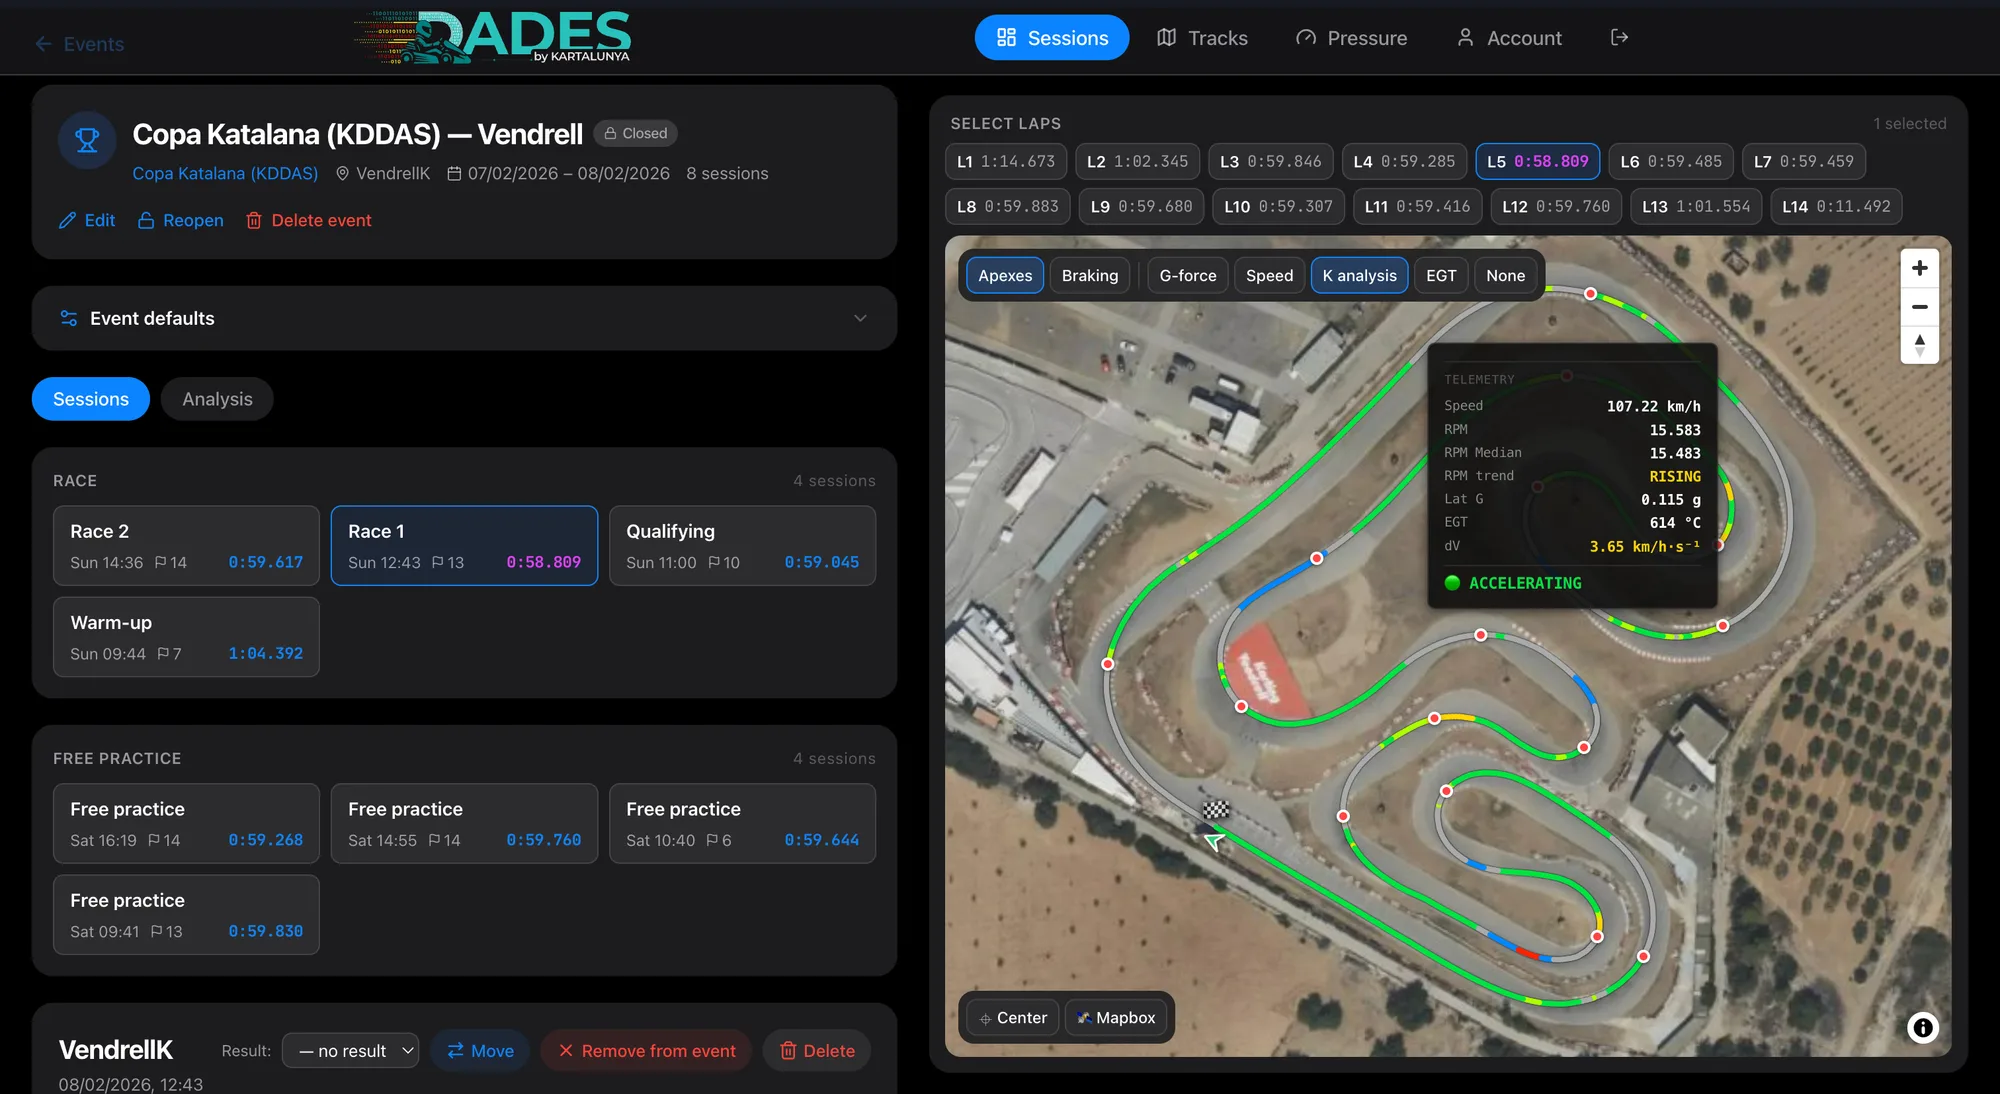2000x1094 pixels.
Task: Toggle the K analysis color mode
Action: pyautogui.click(x=1359, y=275)
